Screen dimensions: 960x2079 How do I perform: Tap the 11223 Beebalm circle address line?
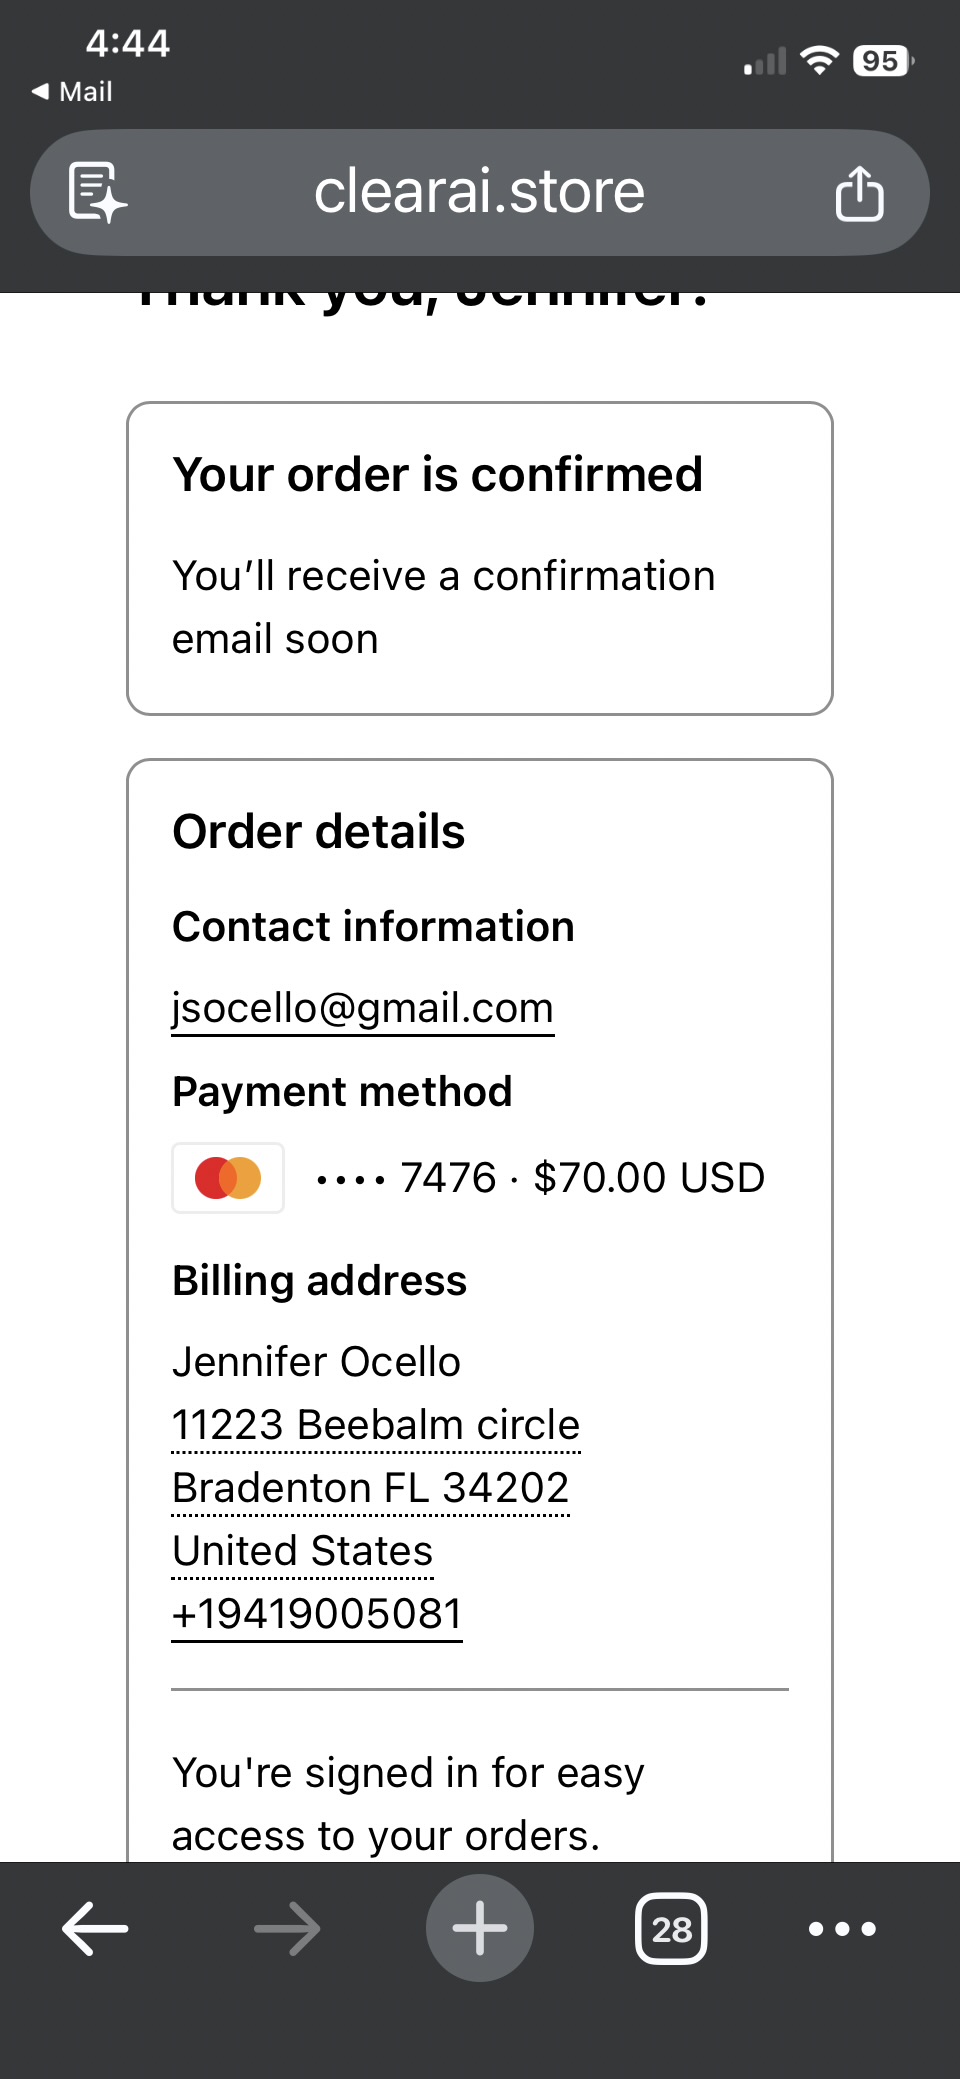pos(376,1425)
